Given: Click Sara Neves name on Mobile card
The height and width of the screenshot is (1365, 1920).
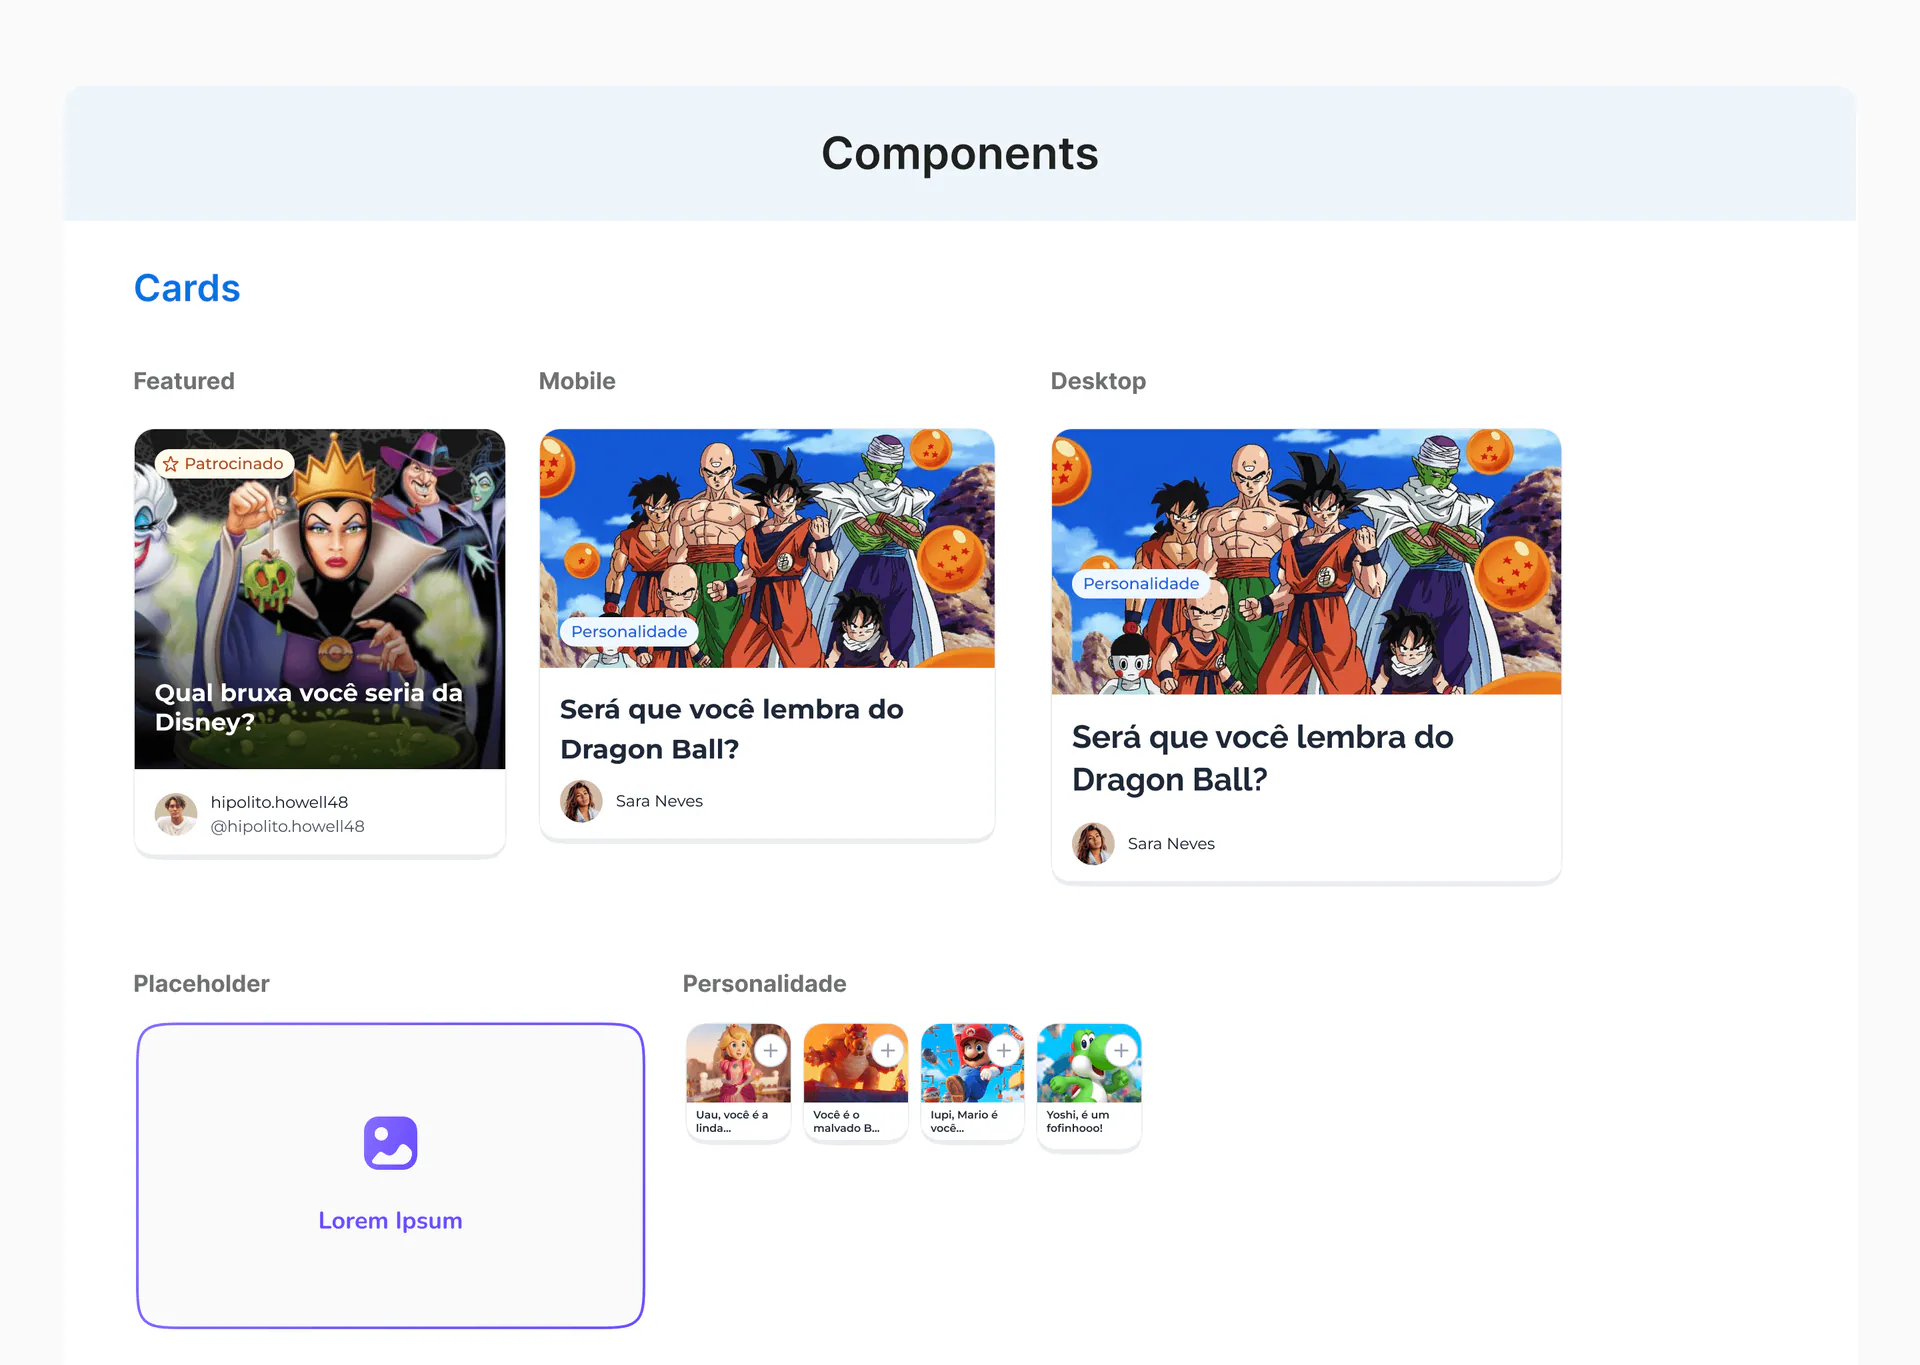Looking at the screenshot, I should point(659,801).
